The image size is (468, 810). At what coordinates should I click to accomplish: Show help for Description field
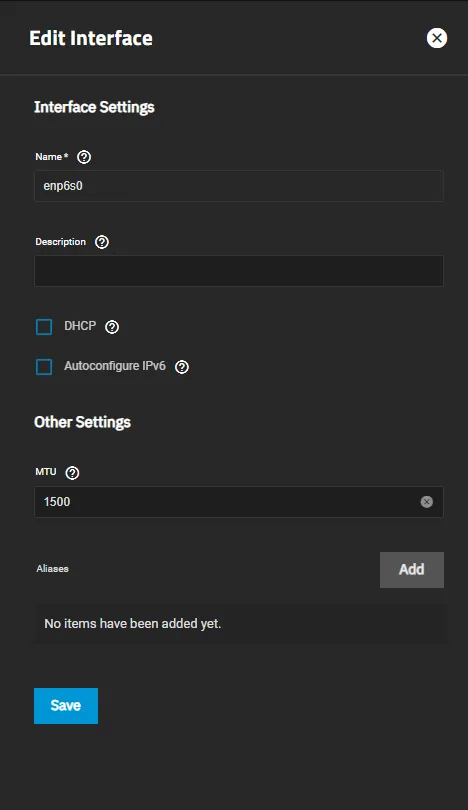pyautogui.click(x=102, y=242)
